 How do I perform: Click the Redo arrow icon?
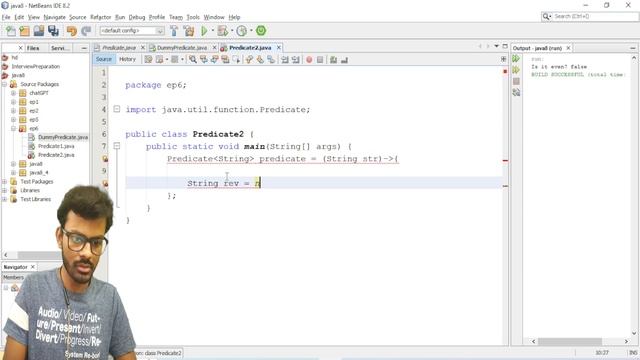pos(86,31)
